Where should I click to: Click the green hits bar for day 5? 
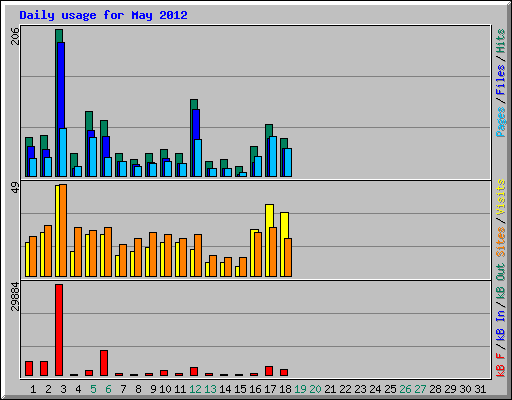coord(89,121)
